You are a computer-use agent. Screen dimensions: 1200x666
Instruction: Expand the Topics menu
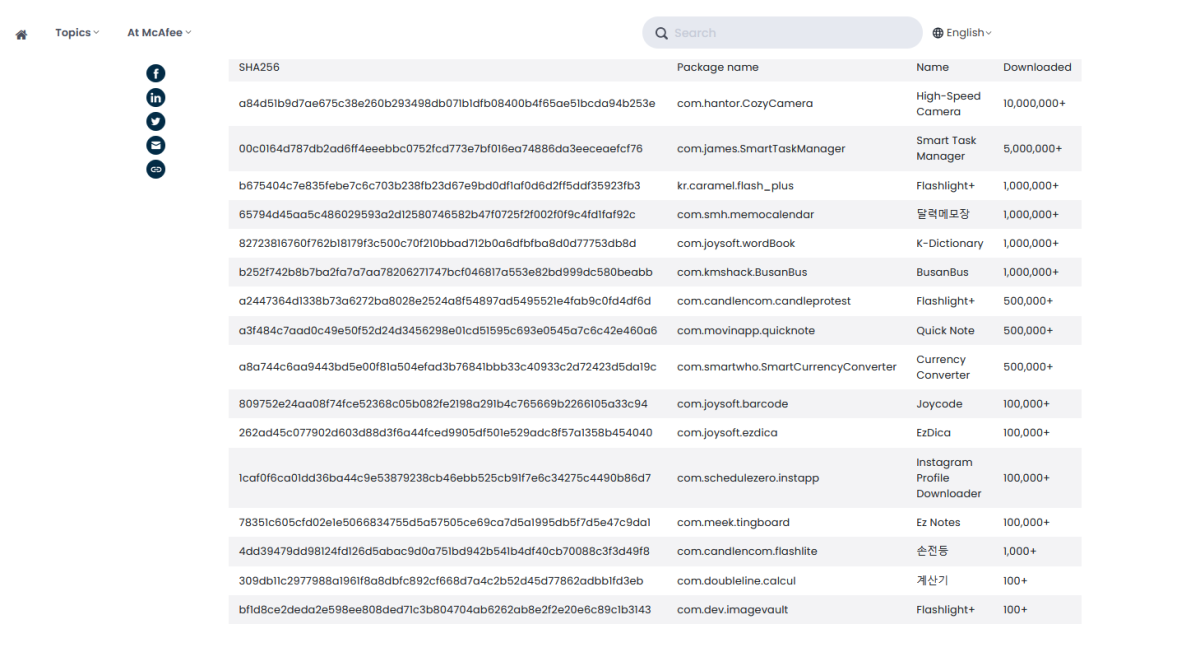(77, 33)
